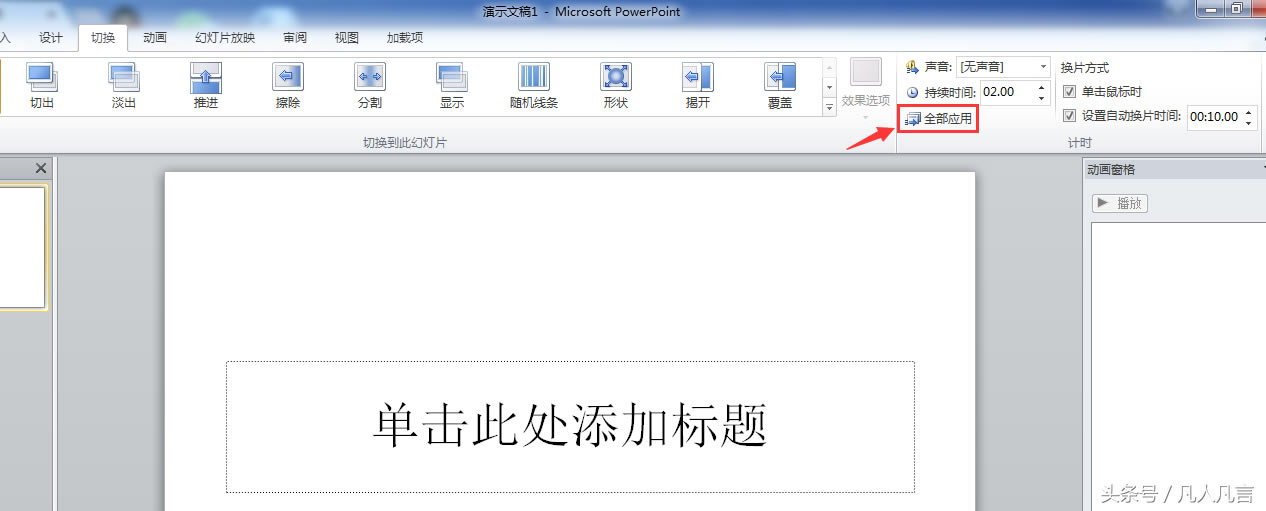Switch to the 动画 ribbon tab
Viewport: 1266px width, 511px height.
tap(155, 38)
